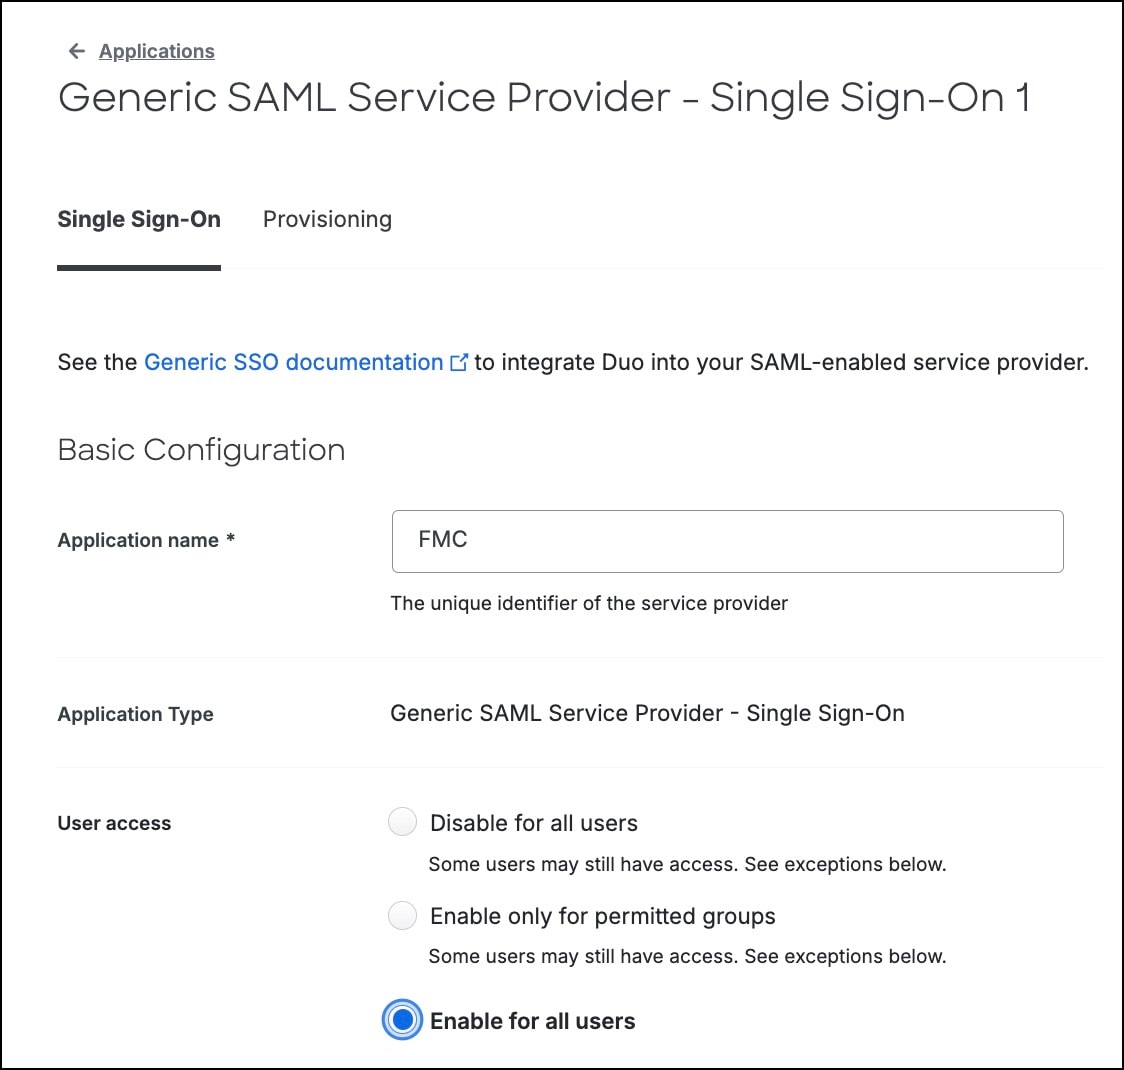The height and width of the screenshot is (1070, 1124).
Task: Open the Generic SSO documentation link
Action: tap(293, 362)
